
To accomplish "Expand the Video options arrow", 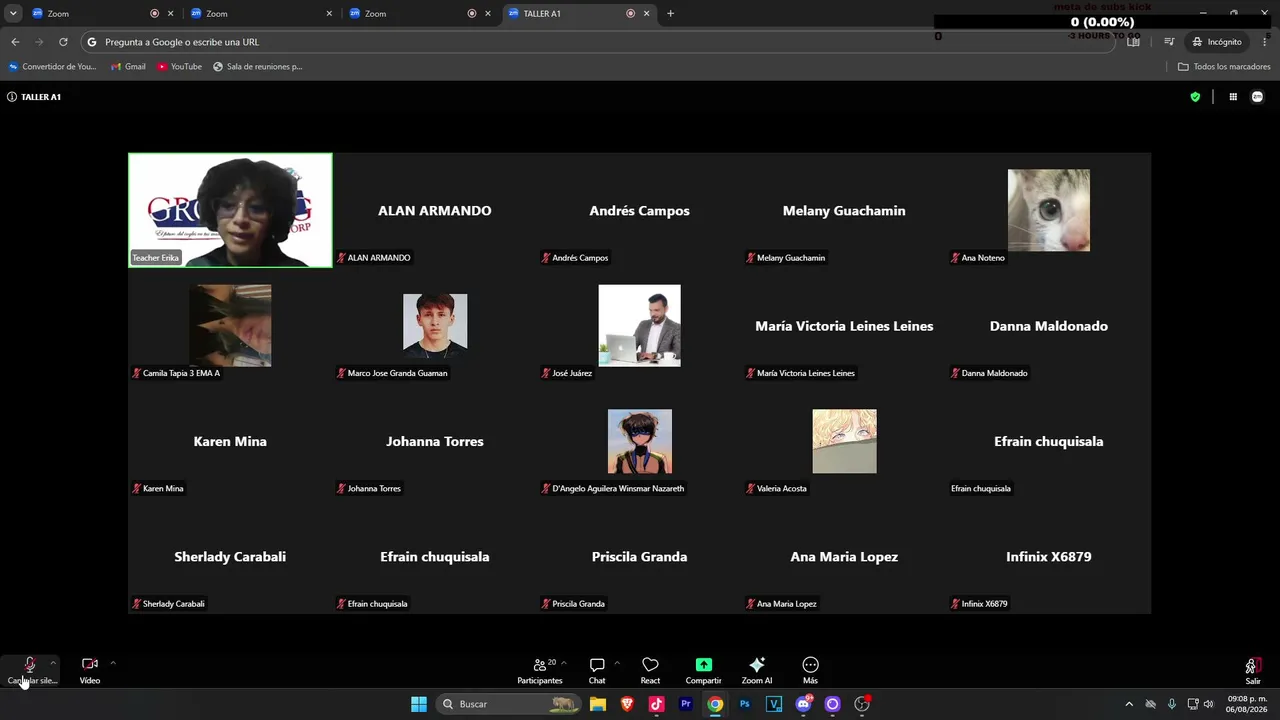I will (113, 663).
